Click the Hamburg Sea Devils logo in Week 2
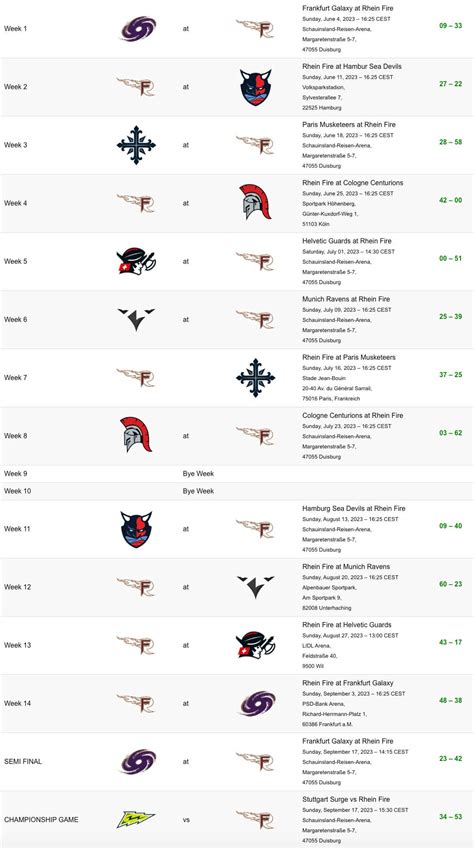The image size is (474, 848). point(255,87)
